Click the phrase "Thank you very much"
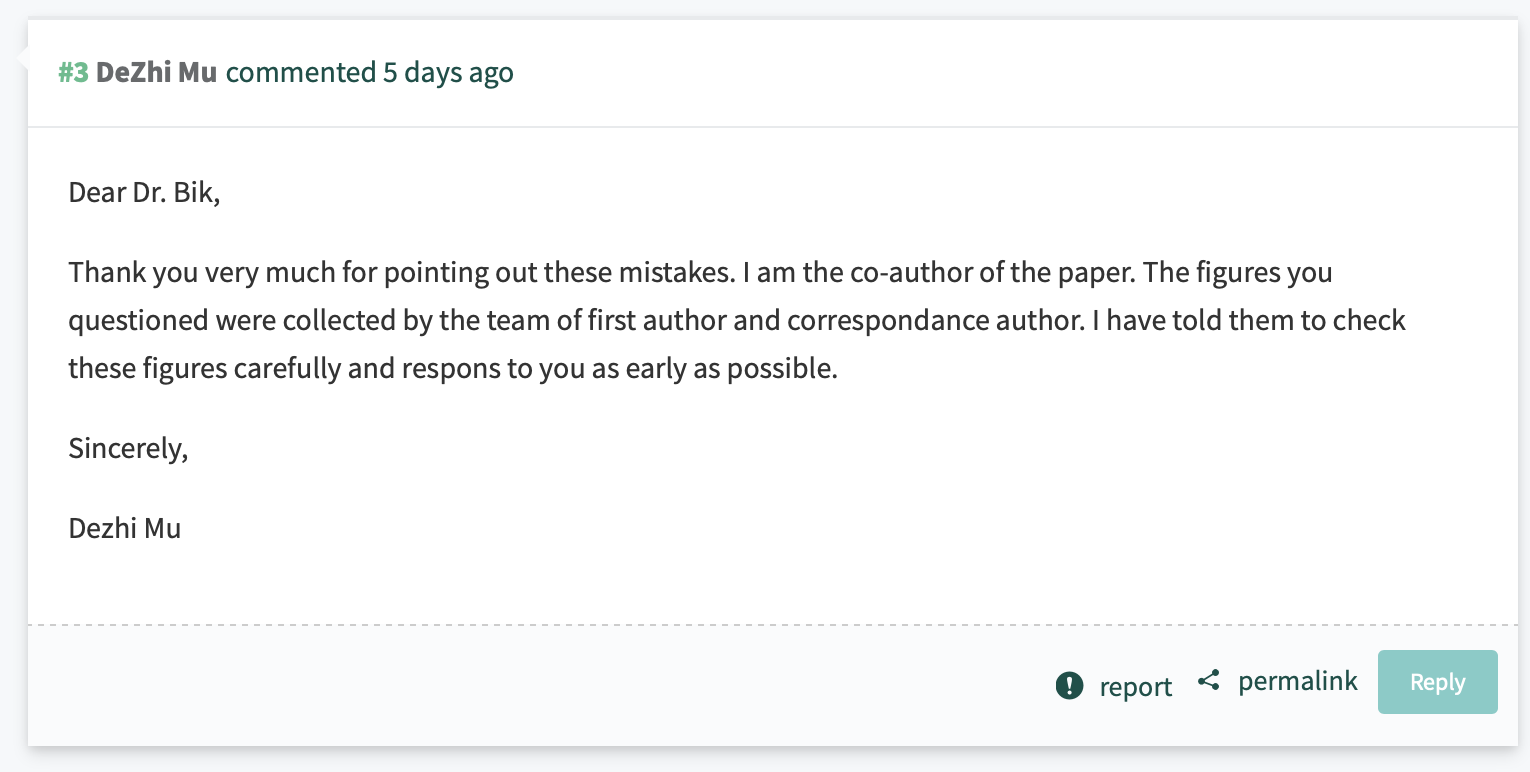Image resolution: width=1530 pixels, height=772 pixels. point(177,271)
